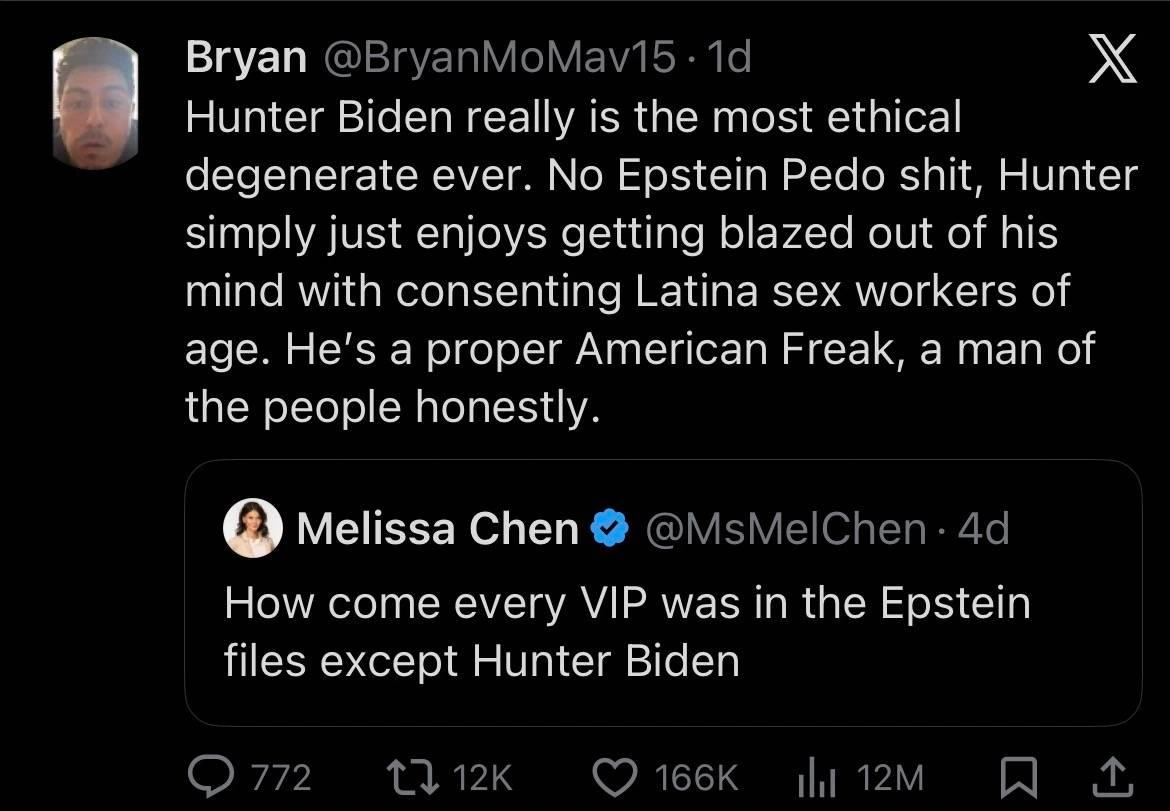Open Melissa Chen's small avatar
This screenshot has width=1170, height=811.
coord(252,528)
